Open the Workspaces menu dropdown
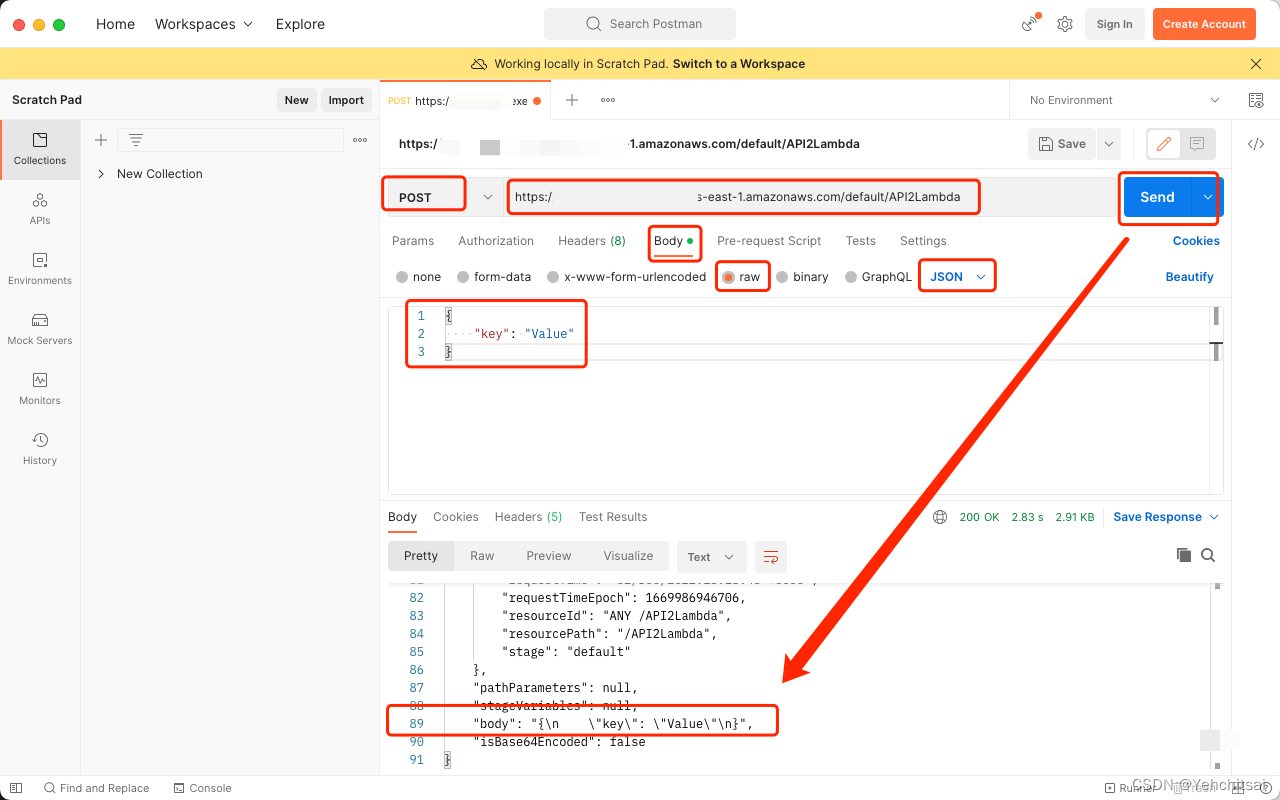Screen dimensions: 1280x800 click(204, 24)
